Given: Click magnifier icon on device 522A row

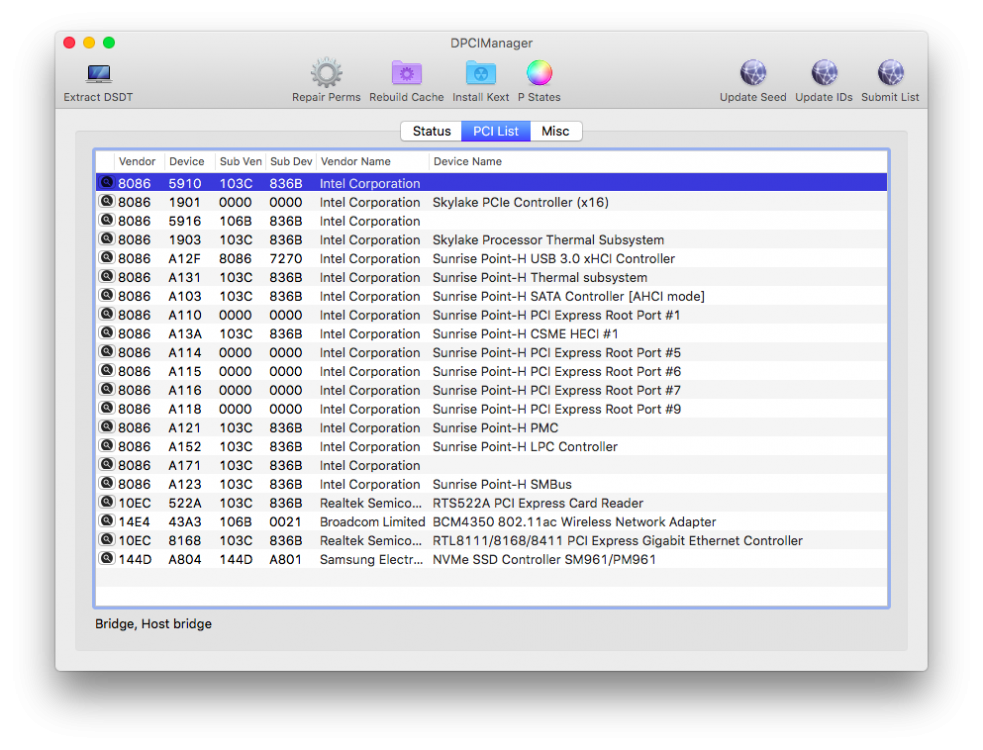Looking at the screenshot, I should coord(107,502).
